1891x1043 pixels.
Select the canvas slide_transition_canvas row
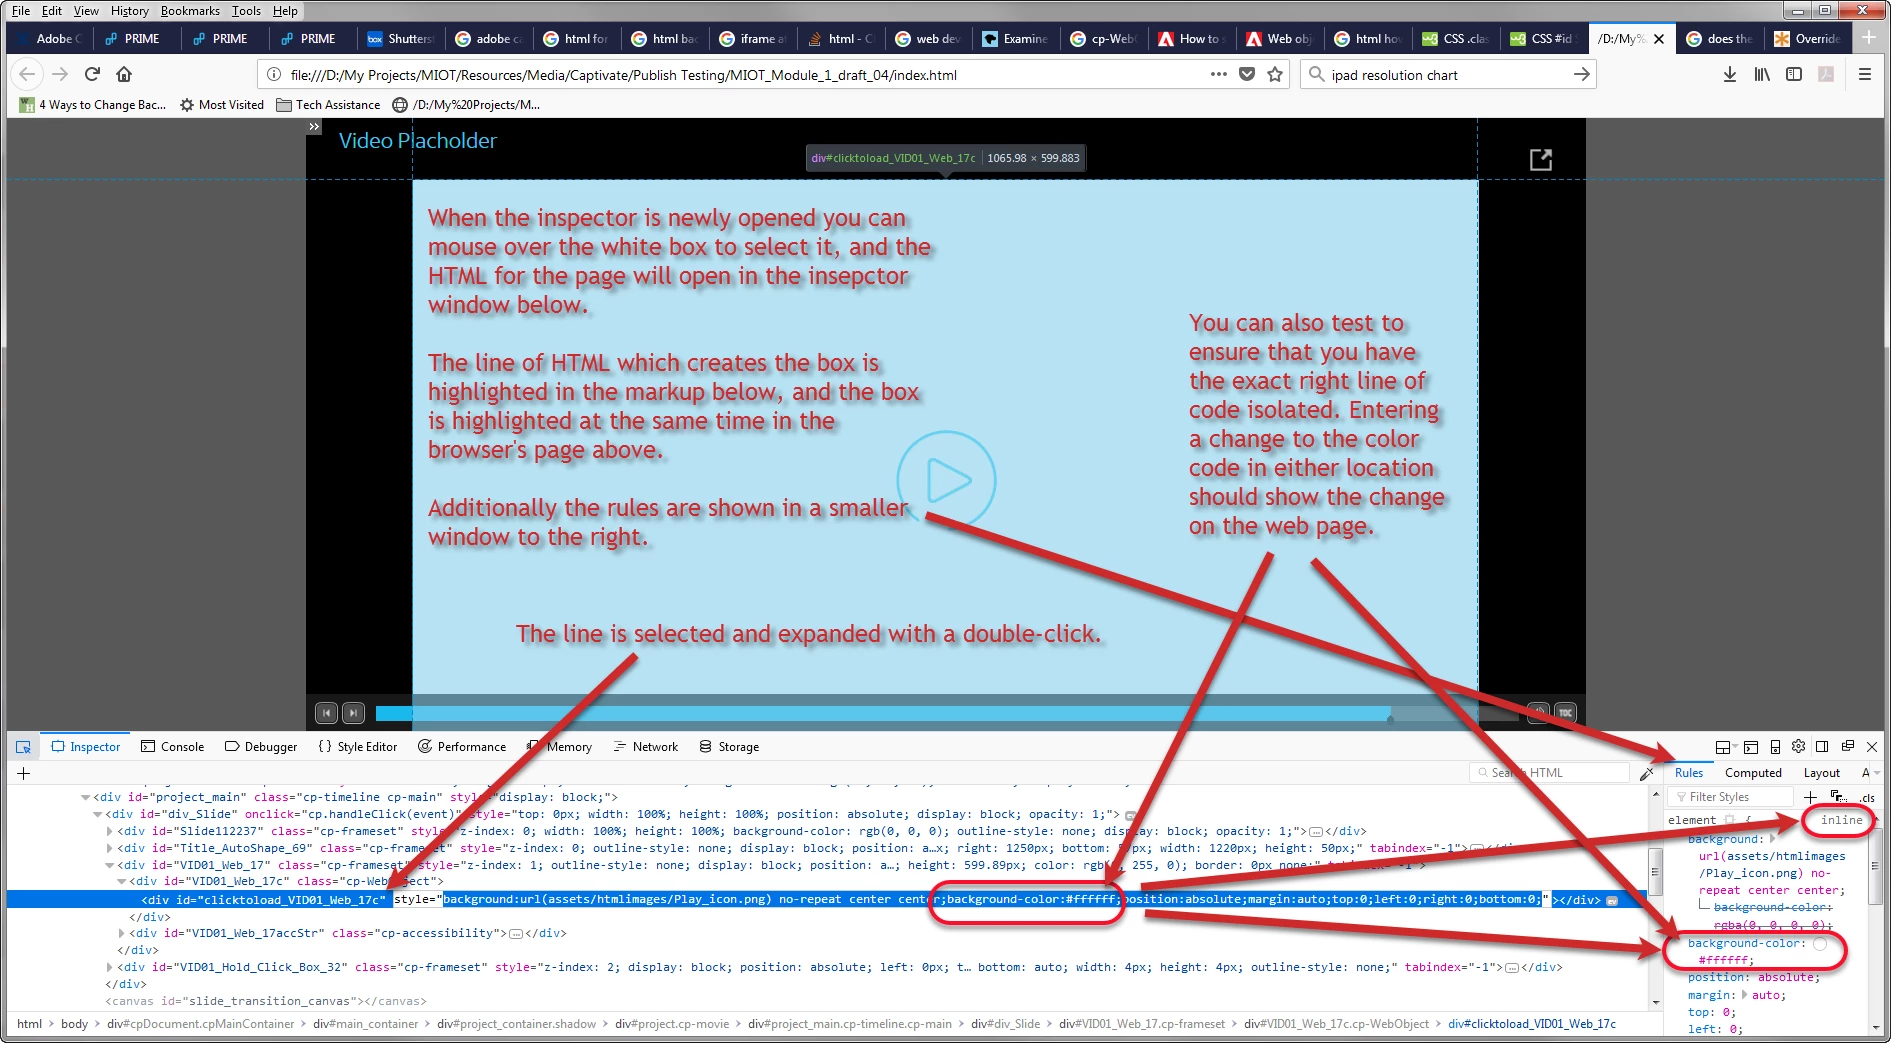(x=266, y=1002)
